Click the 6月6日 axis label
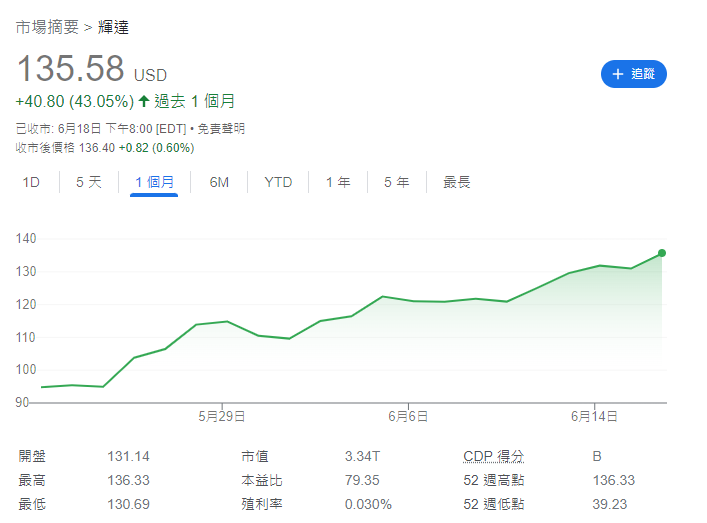The height and width of the screenshot is (523, 707). (408, 416)
